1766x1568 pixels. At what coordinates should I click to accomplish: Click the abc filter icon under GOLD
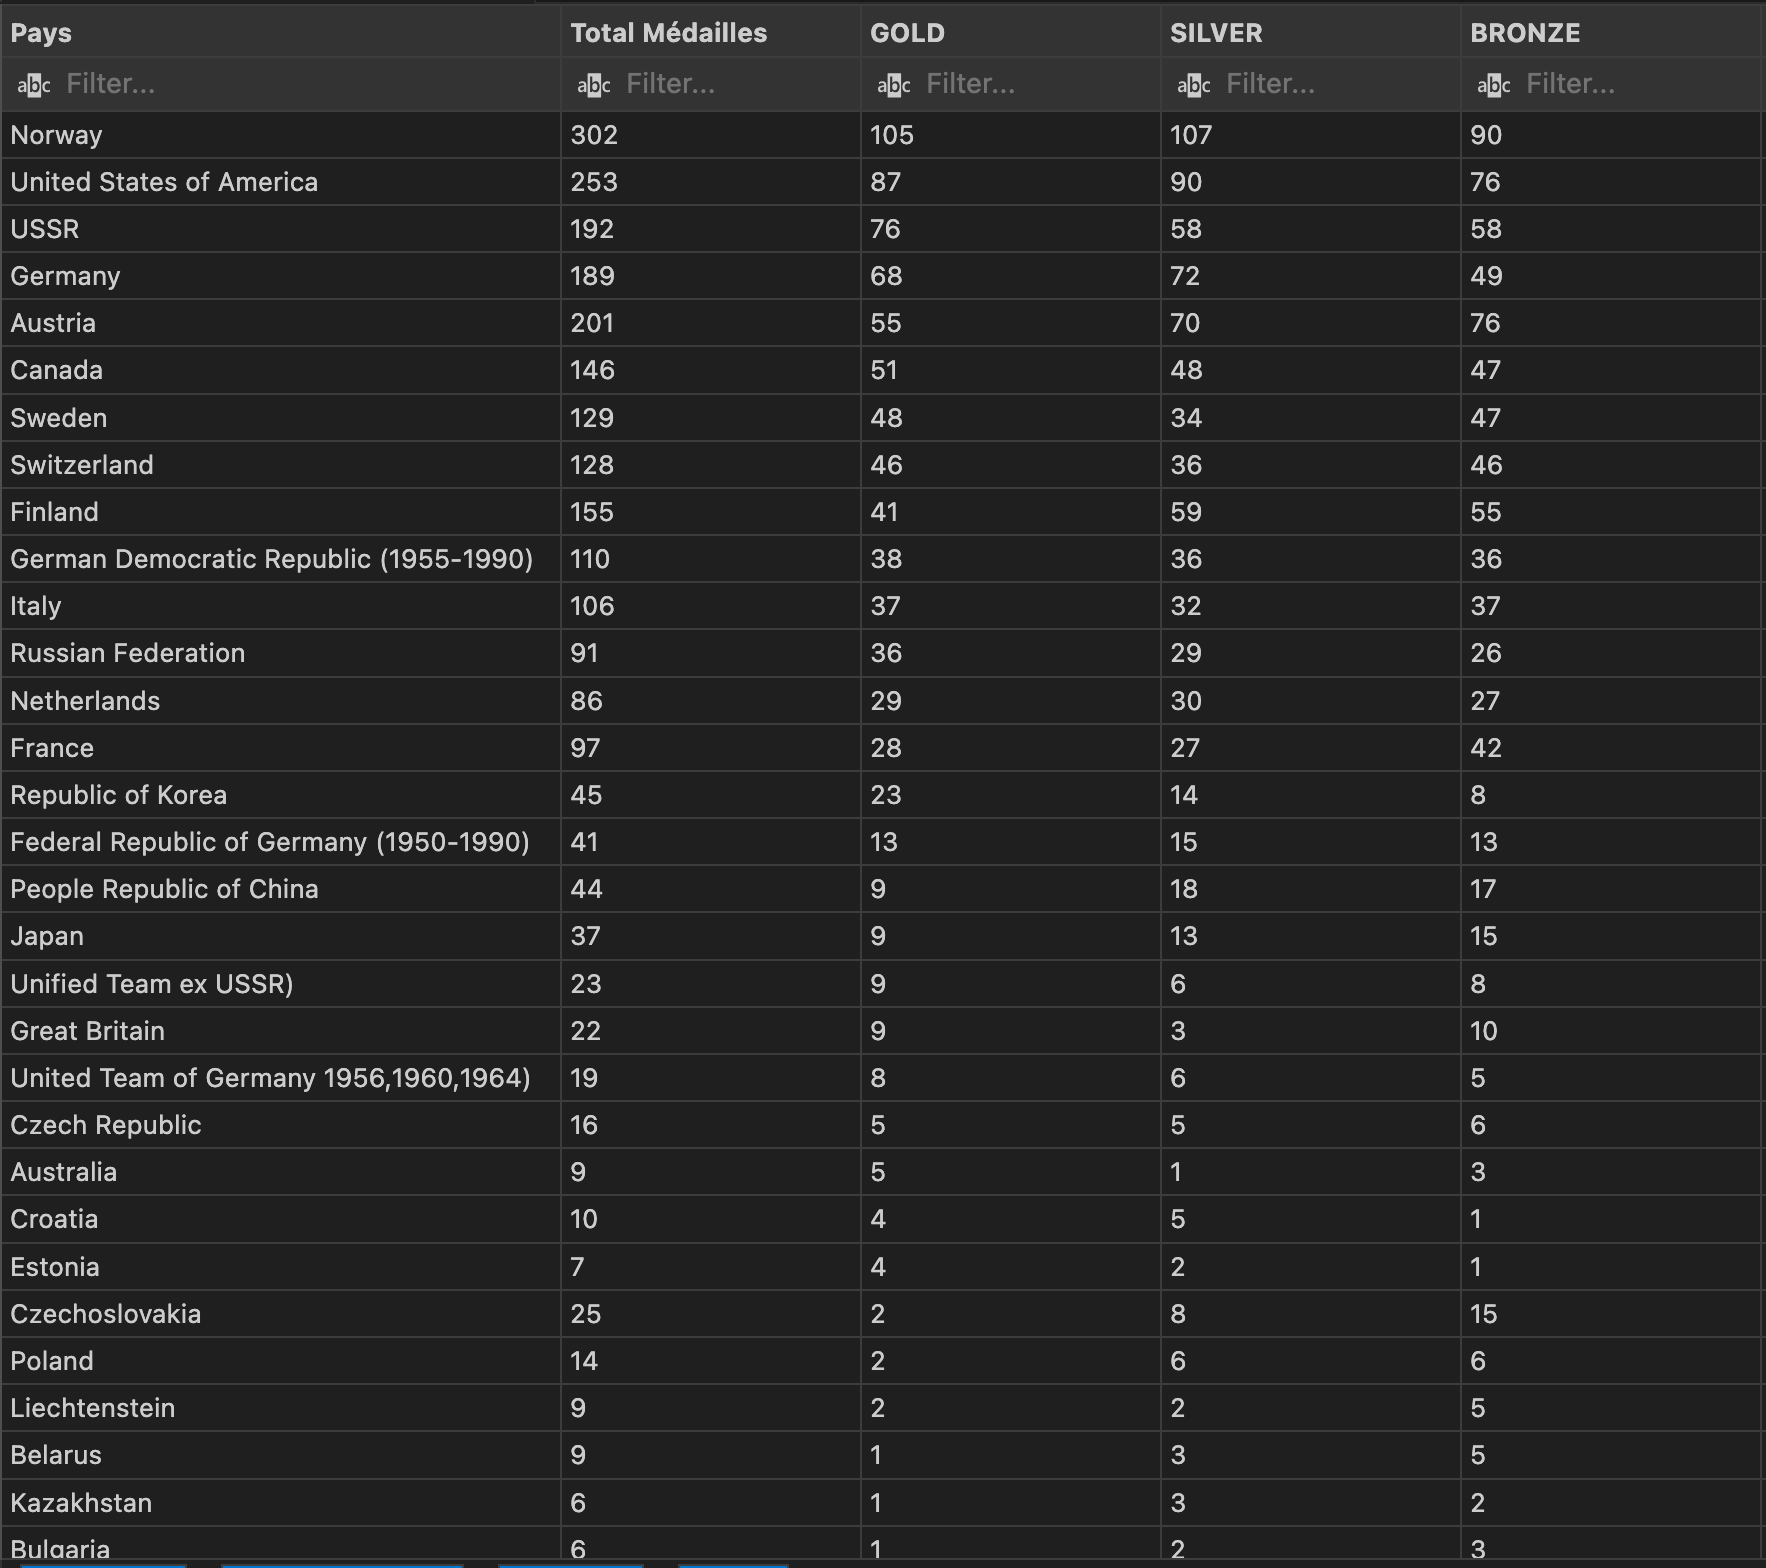click(894, 85)
